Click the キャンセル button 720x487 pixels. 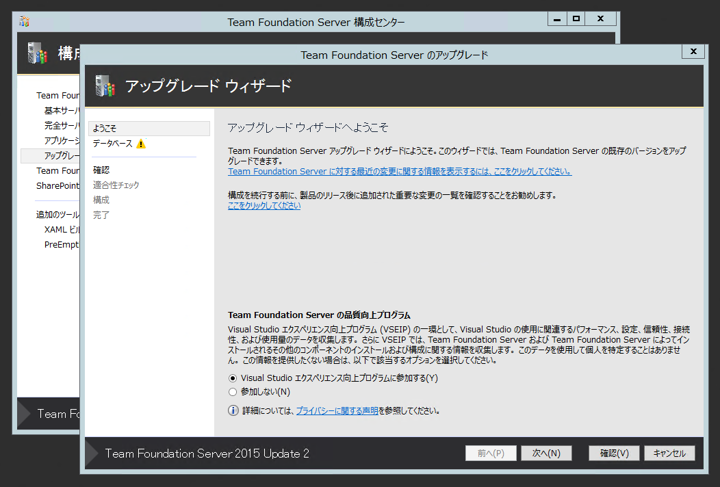pyautogui.click(x=669, y=453)
